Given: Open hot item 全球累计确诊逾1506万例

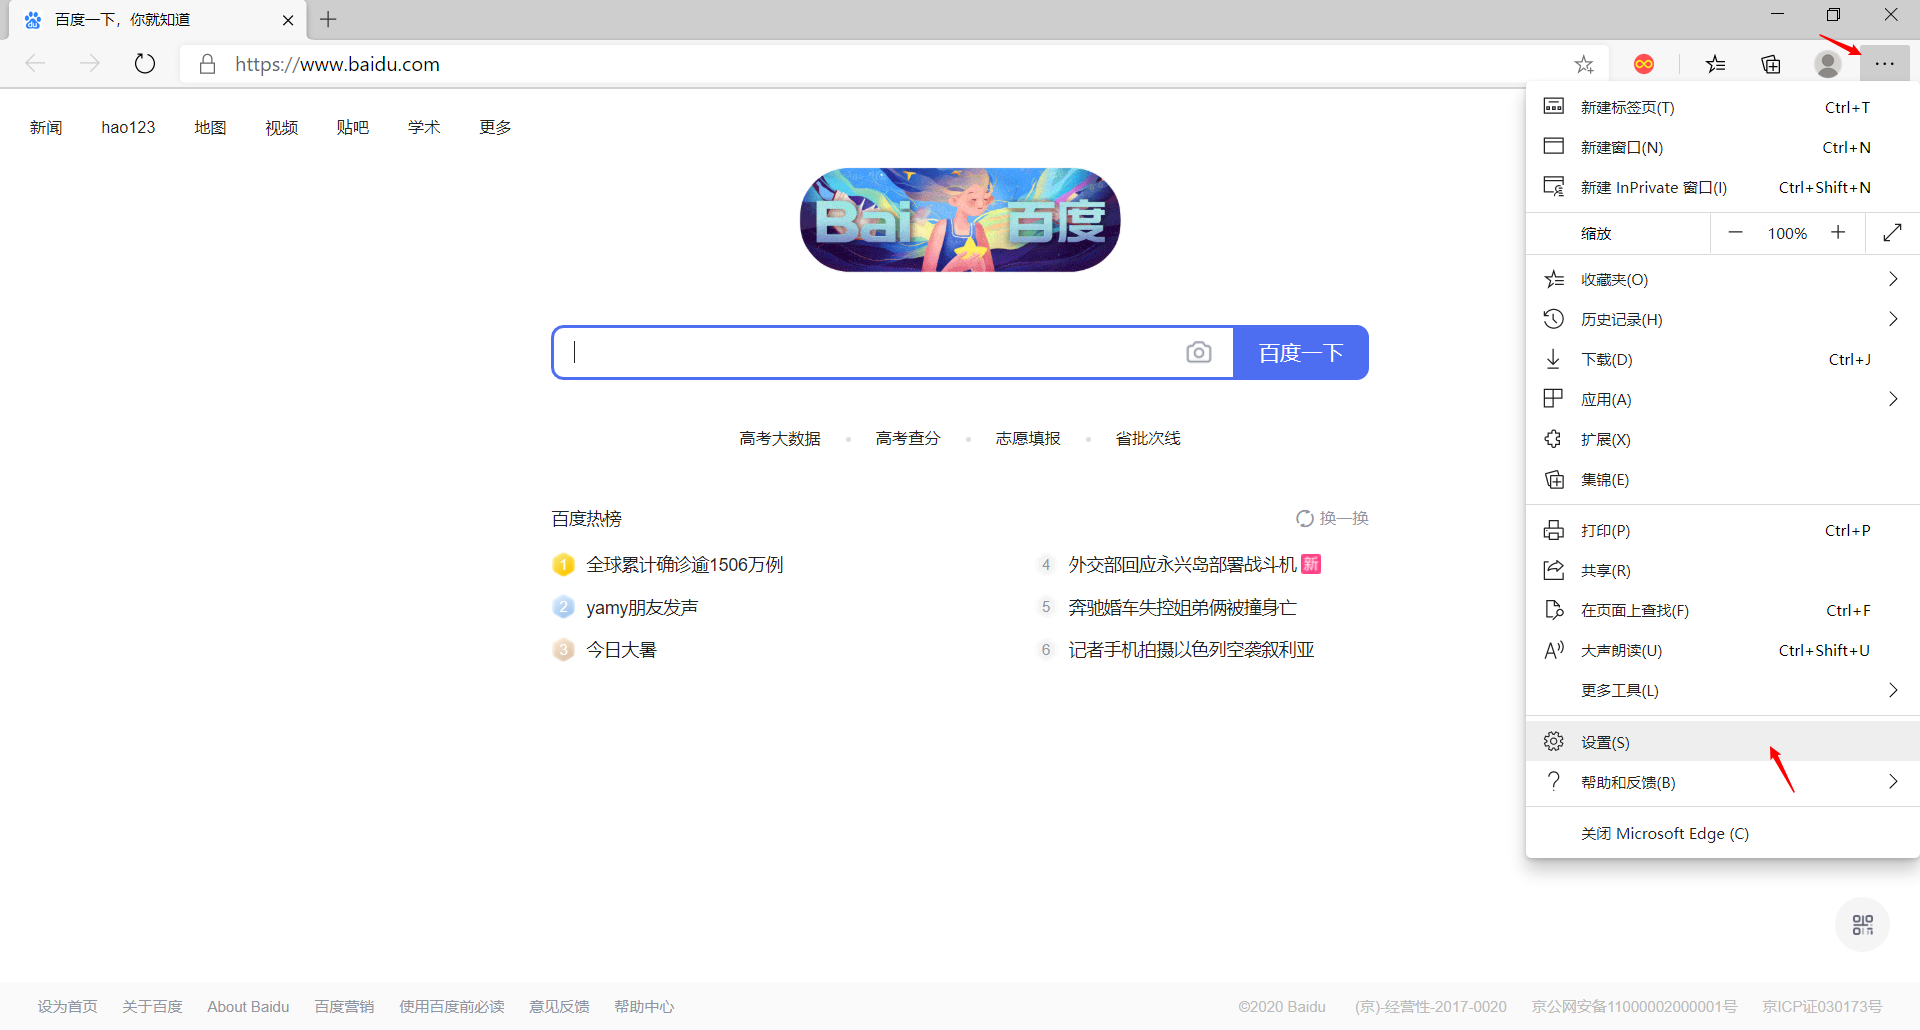Looking at the screenshot, I should (685, 565).
